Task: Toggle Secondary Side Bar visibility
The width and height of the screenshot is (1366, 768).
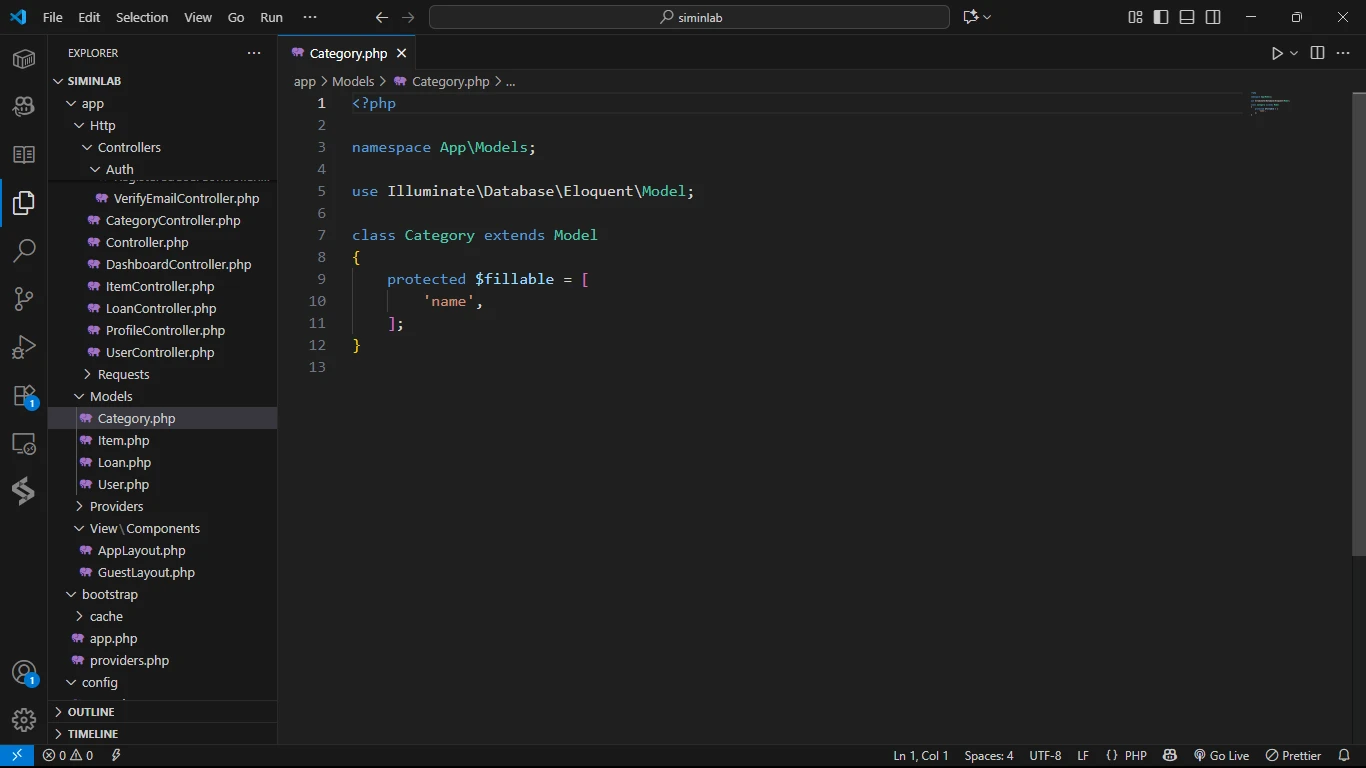Action: [1213, 17]
